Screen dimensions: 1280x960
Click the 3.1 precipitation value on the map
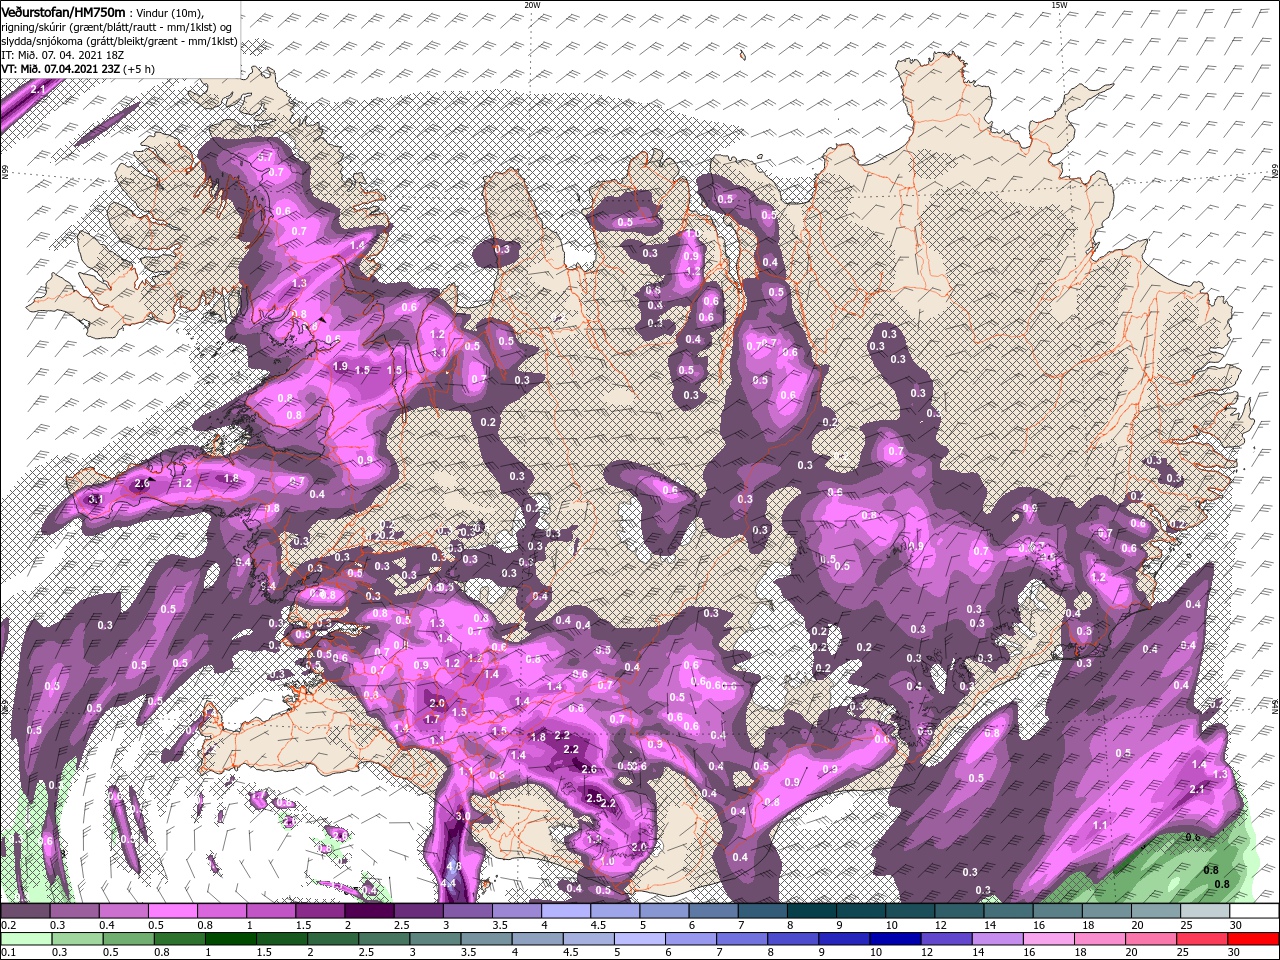pos(96,498)
